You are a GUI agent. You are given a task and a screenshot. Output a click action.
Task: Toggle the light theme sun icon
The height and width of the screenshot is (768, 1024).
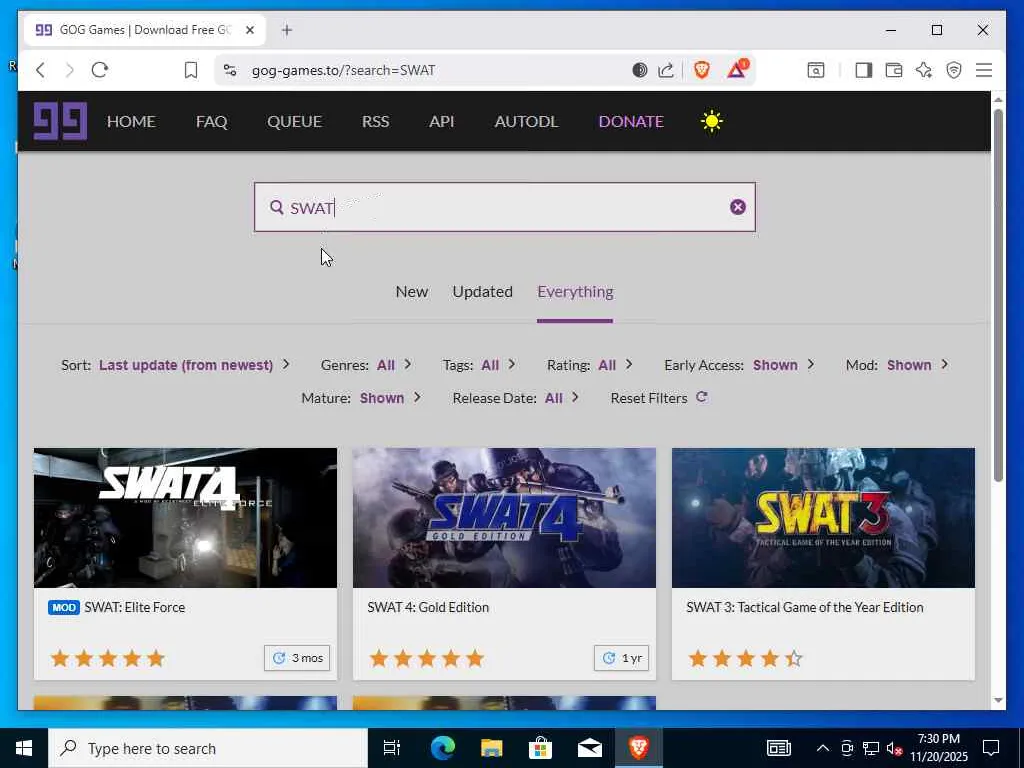[x=711, y=121]
